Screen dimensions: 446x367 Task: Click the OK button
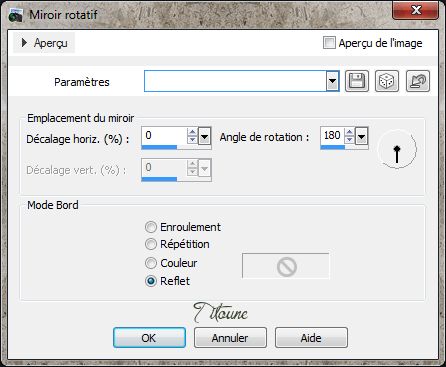click(x=149, y=338)
